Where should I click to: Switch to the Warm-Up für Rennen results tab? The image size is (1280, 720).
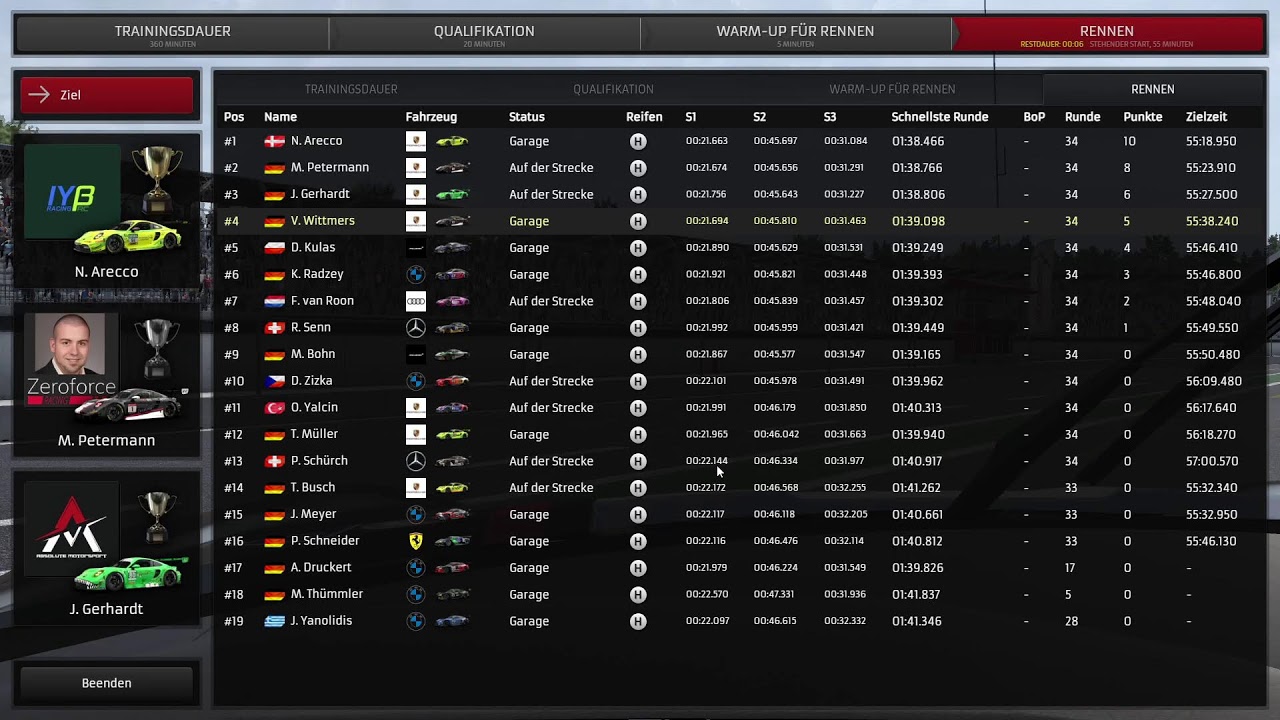(892, 89)
